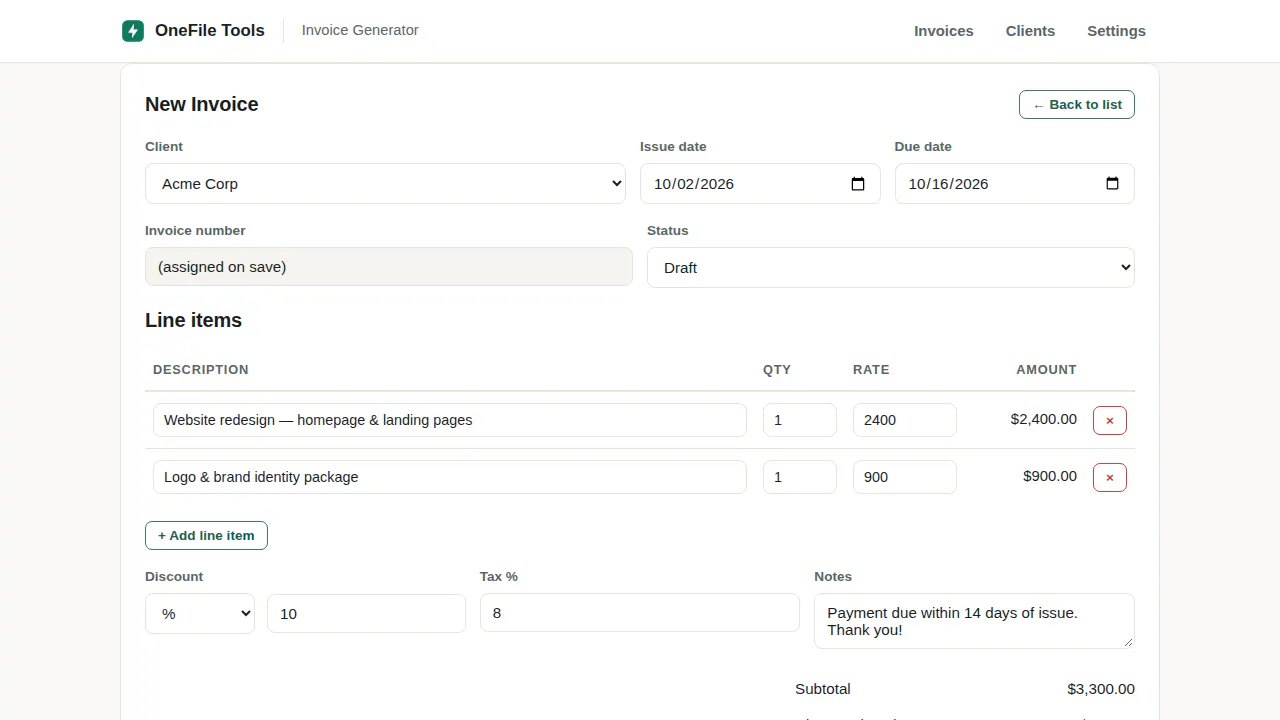Open the Status dropdown set to Draft

(x=891, y=268)
